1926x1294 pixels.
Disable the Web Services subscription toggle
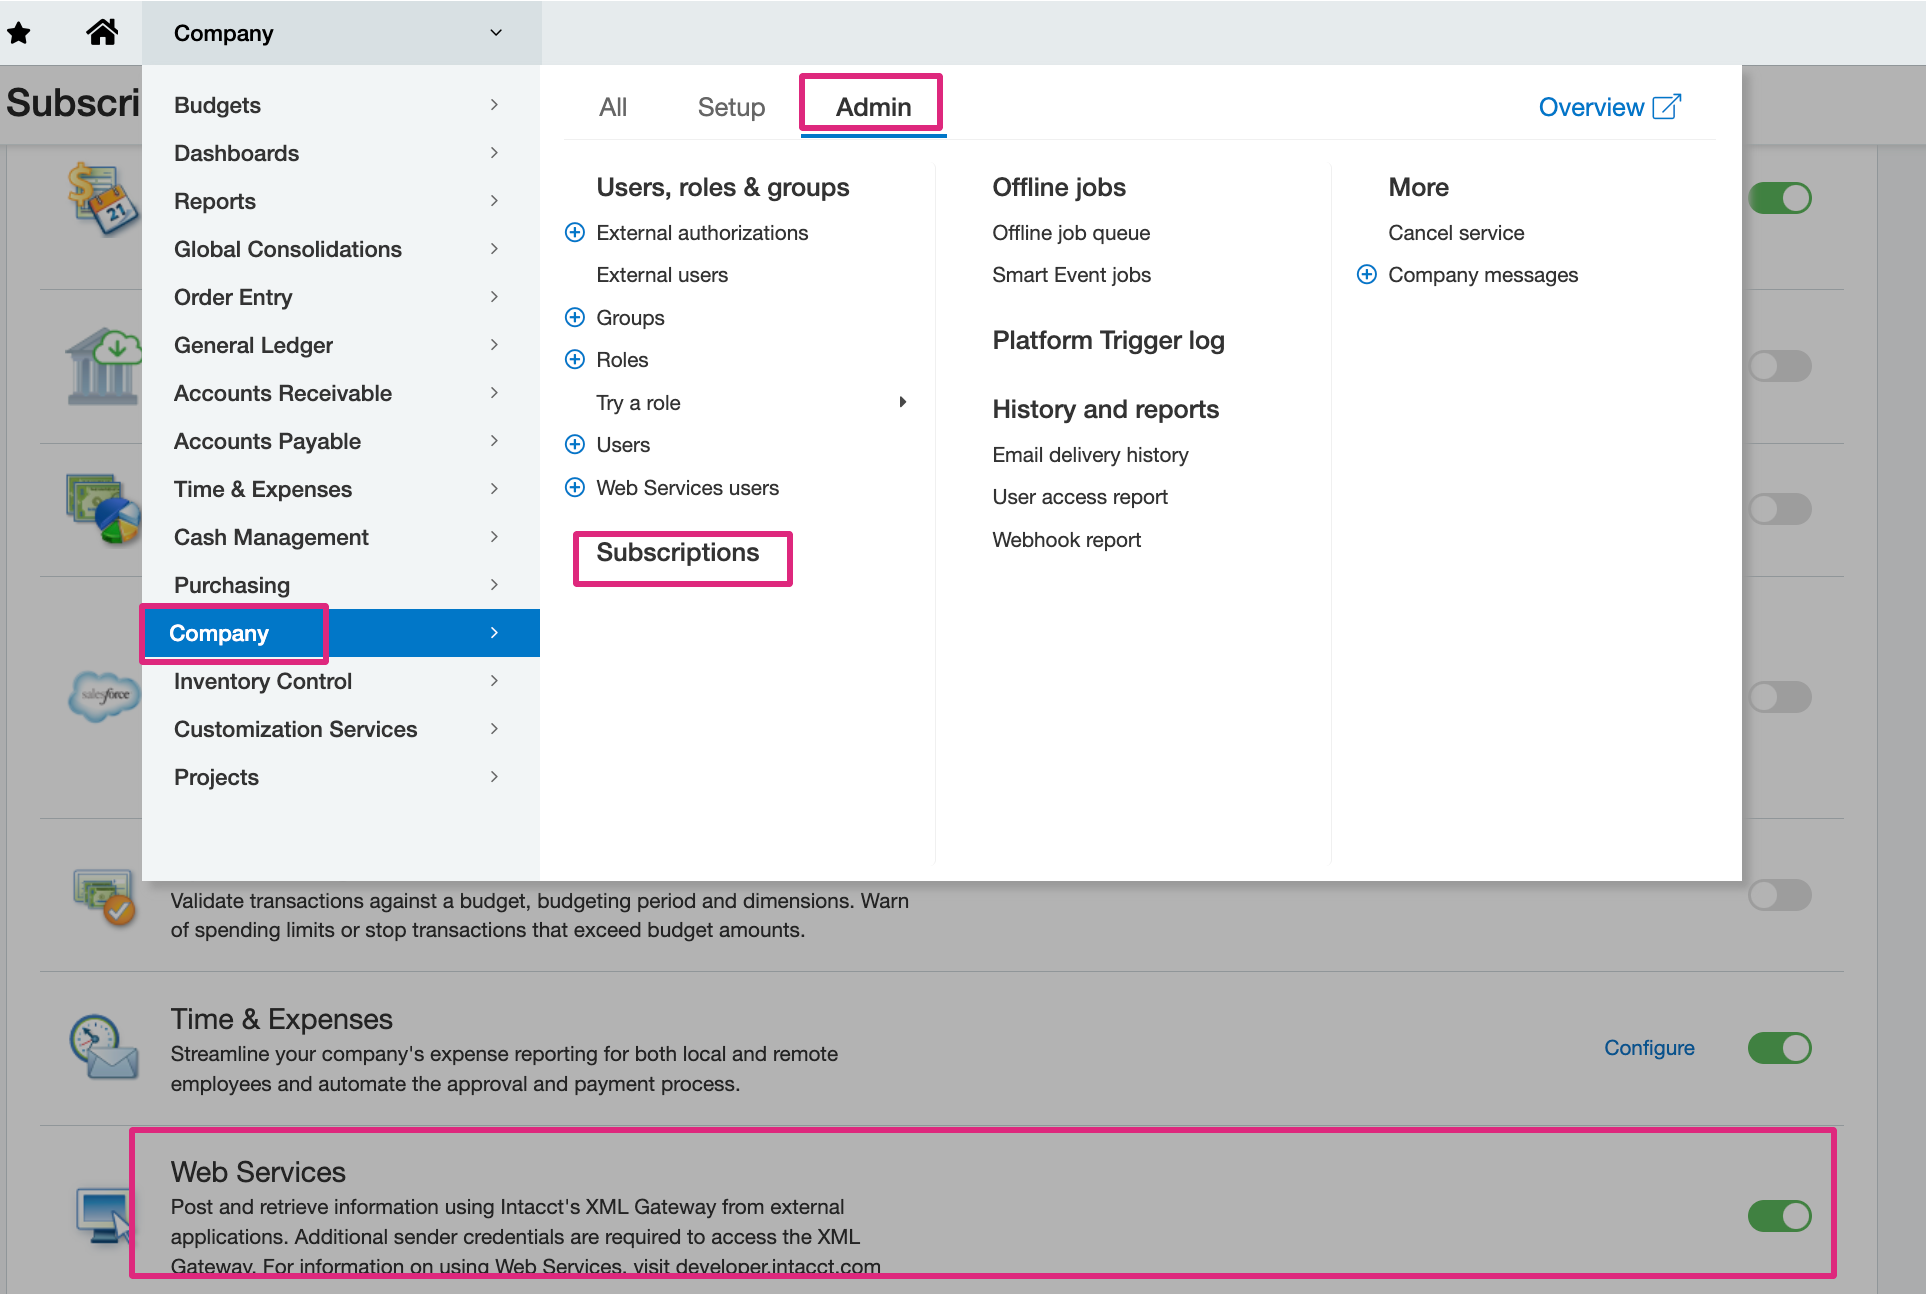(1779, 1216)
